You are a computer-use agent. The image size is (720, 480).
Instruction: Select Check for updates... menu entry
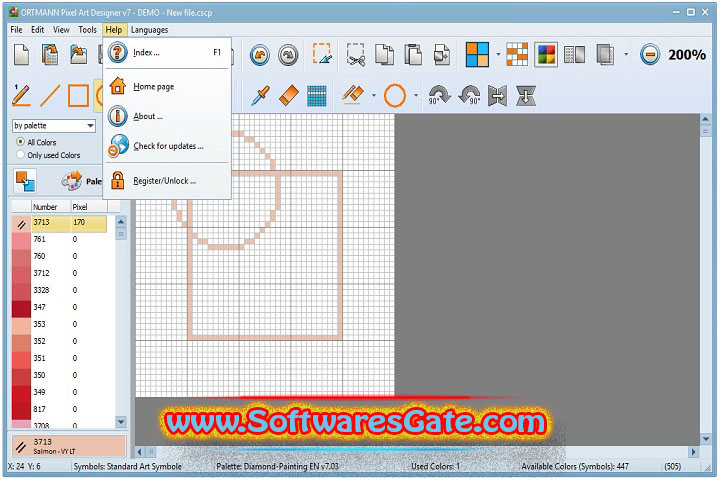(167, 146)
